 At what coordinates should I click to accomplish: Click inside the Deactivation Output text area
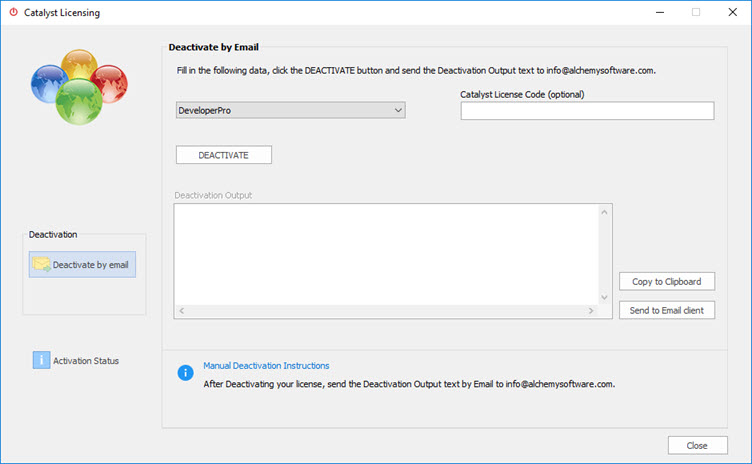387,255
